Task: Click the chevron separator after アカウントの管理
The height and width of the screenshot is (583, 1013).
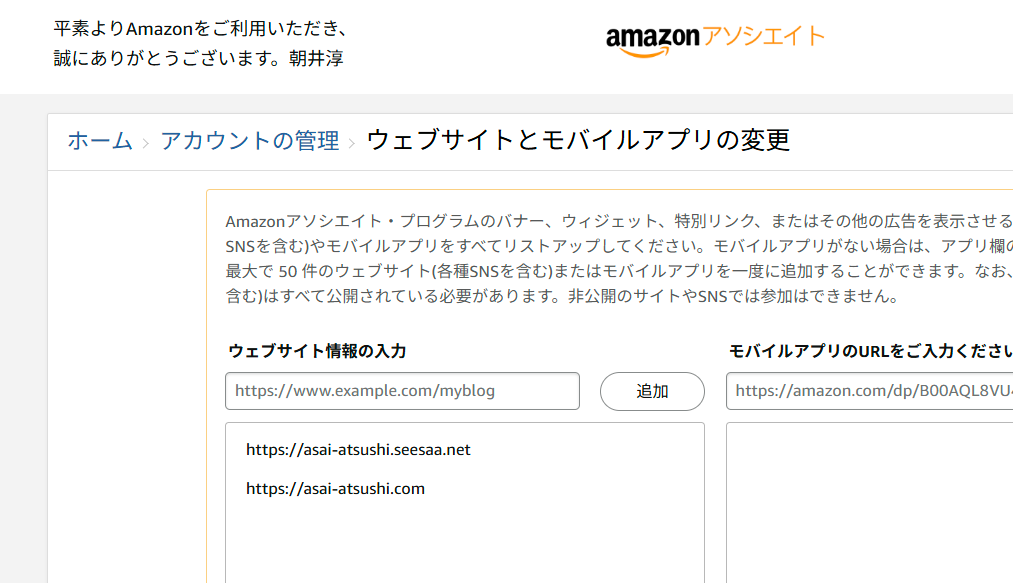Action: (352, 143)
